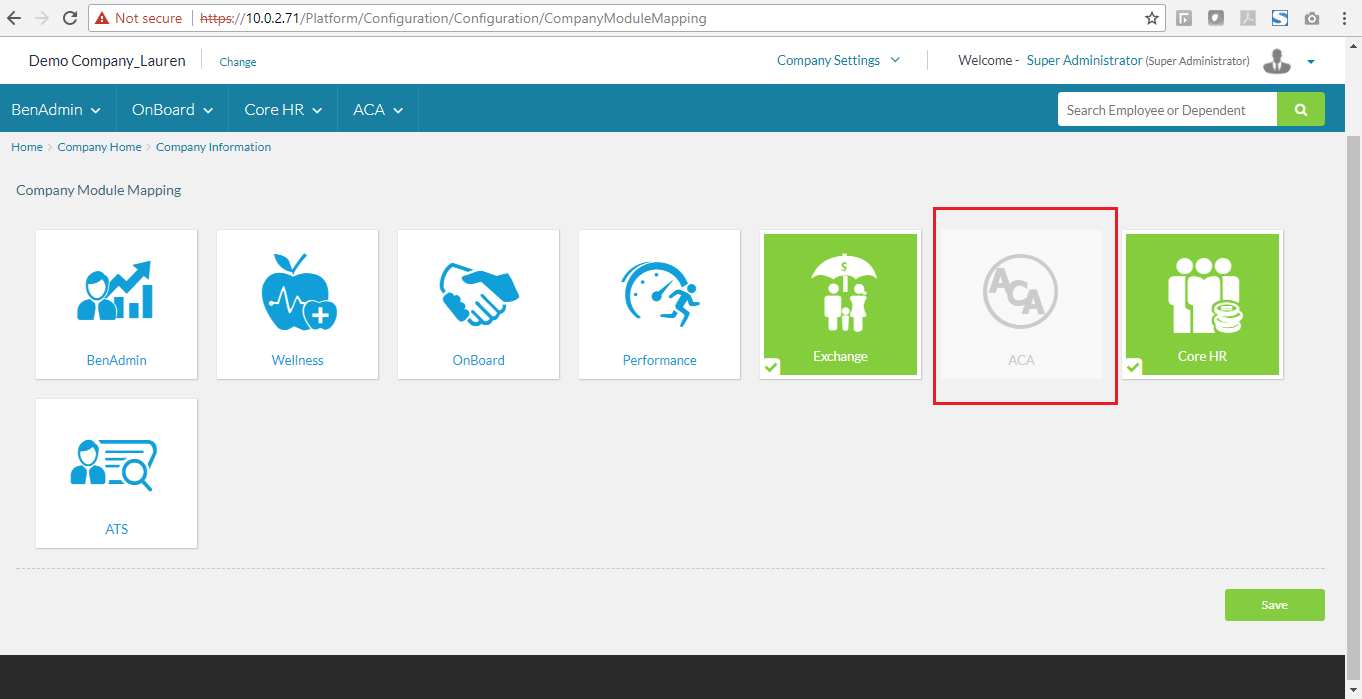Image resolution: width=1362 pixels, height=699 pixels.
Task: Select the ATS candidate search icon tile
Action: pos(116,463)
